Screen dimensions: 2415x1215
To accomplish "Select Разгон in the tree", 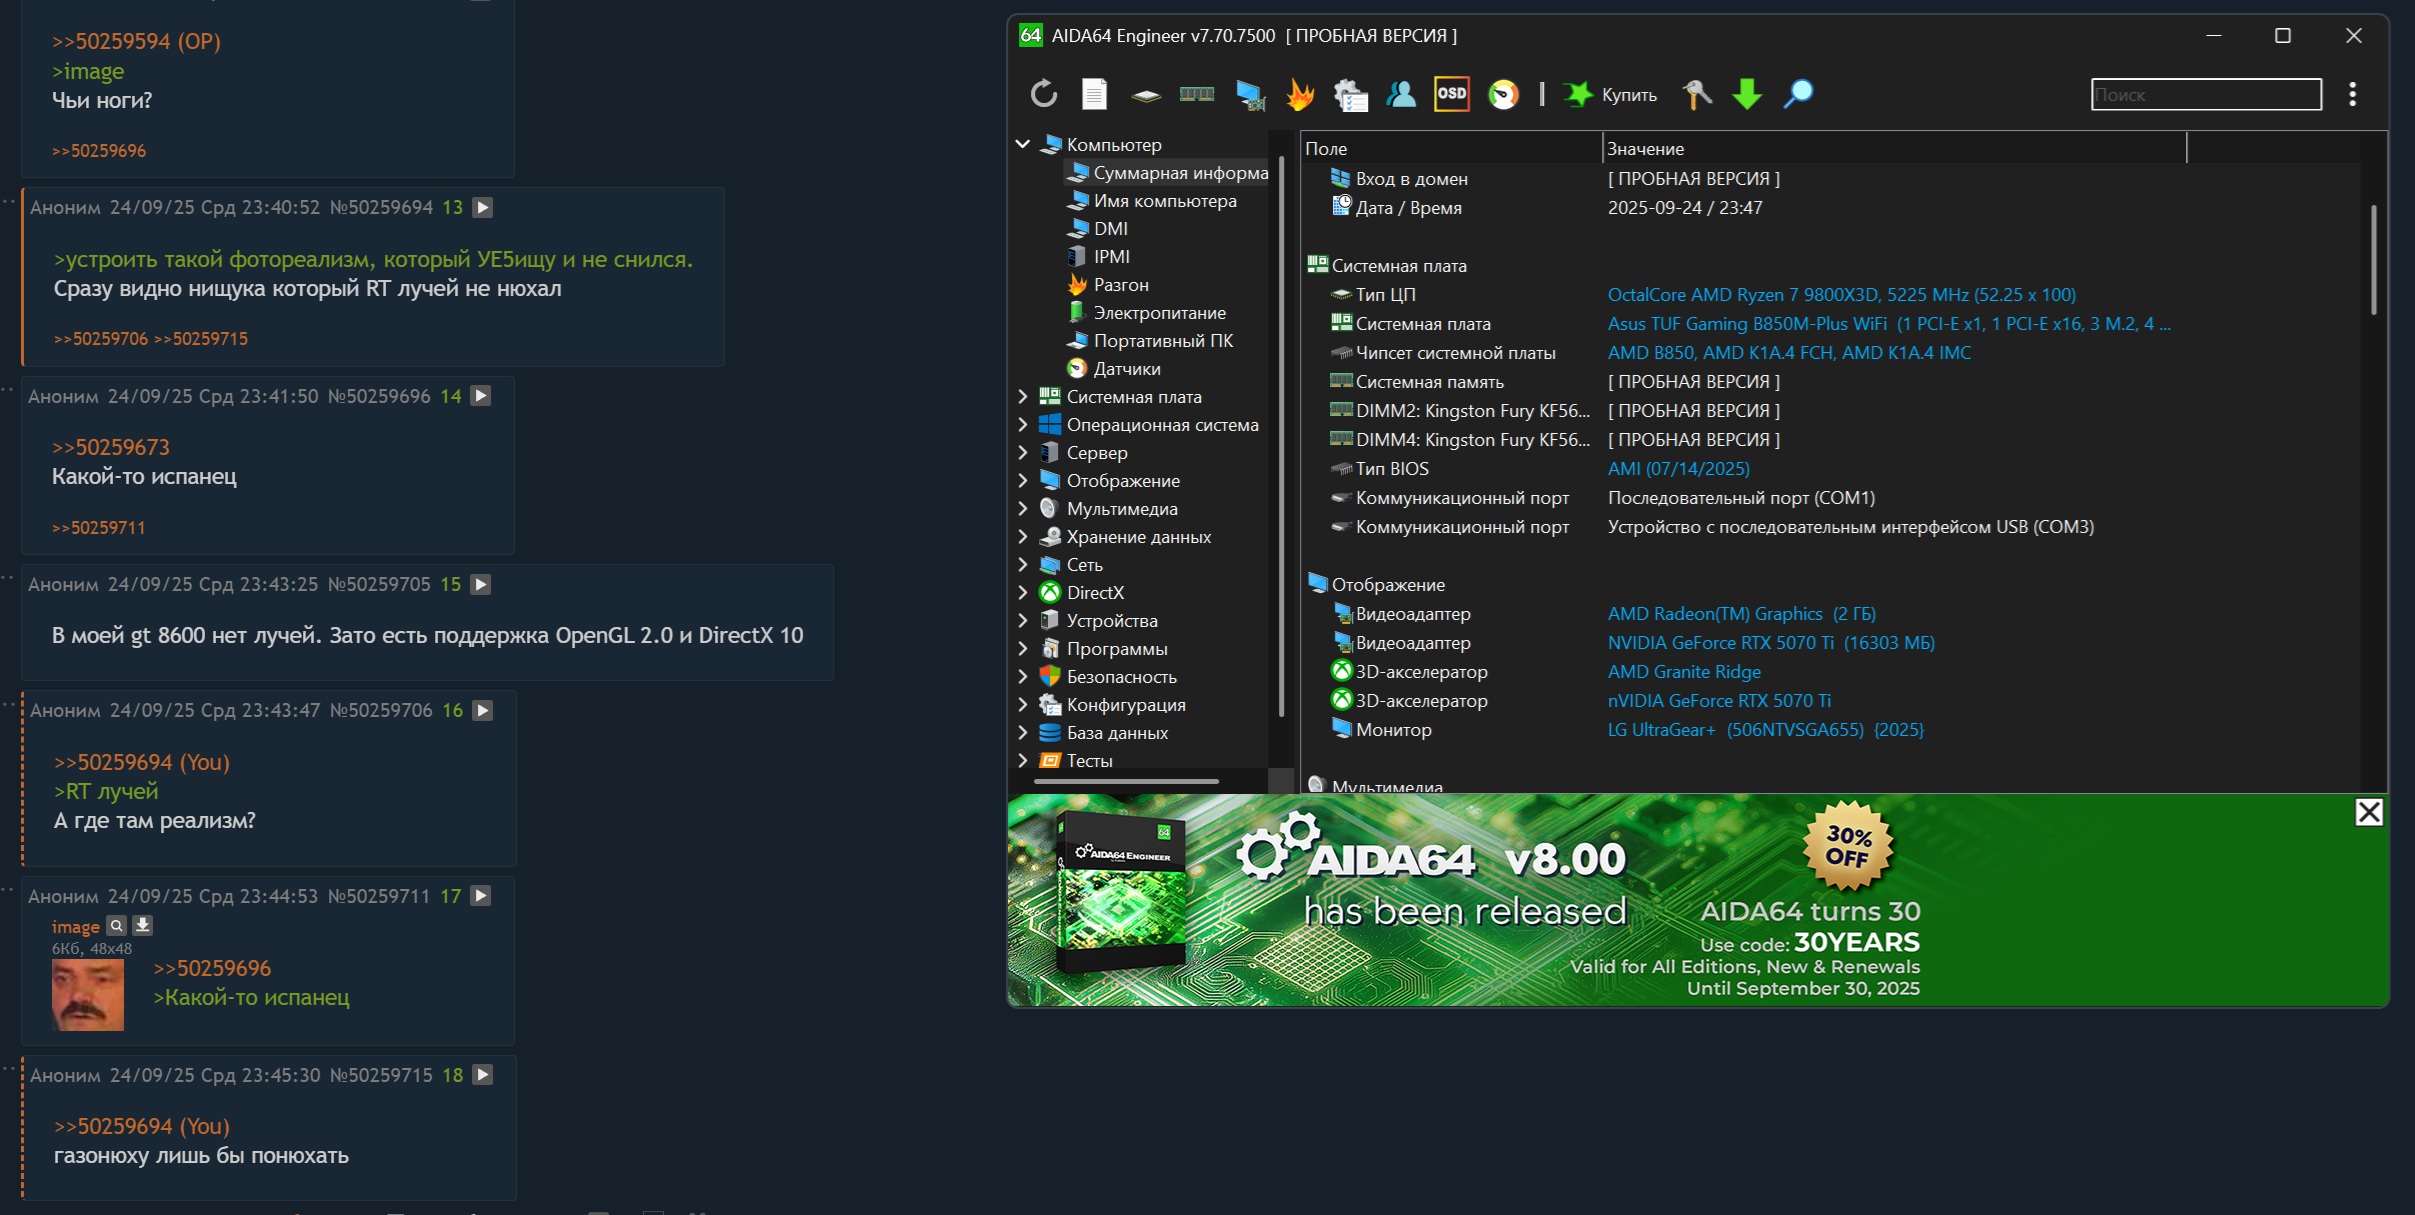I will point(1120,284).
